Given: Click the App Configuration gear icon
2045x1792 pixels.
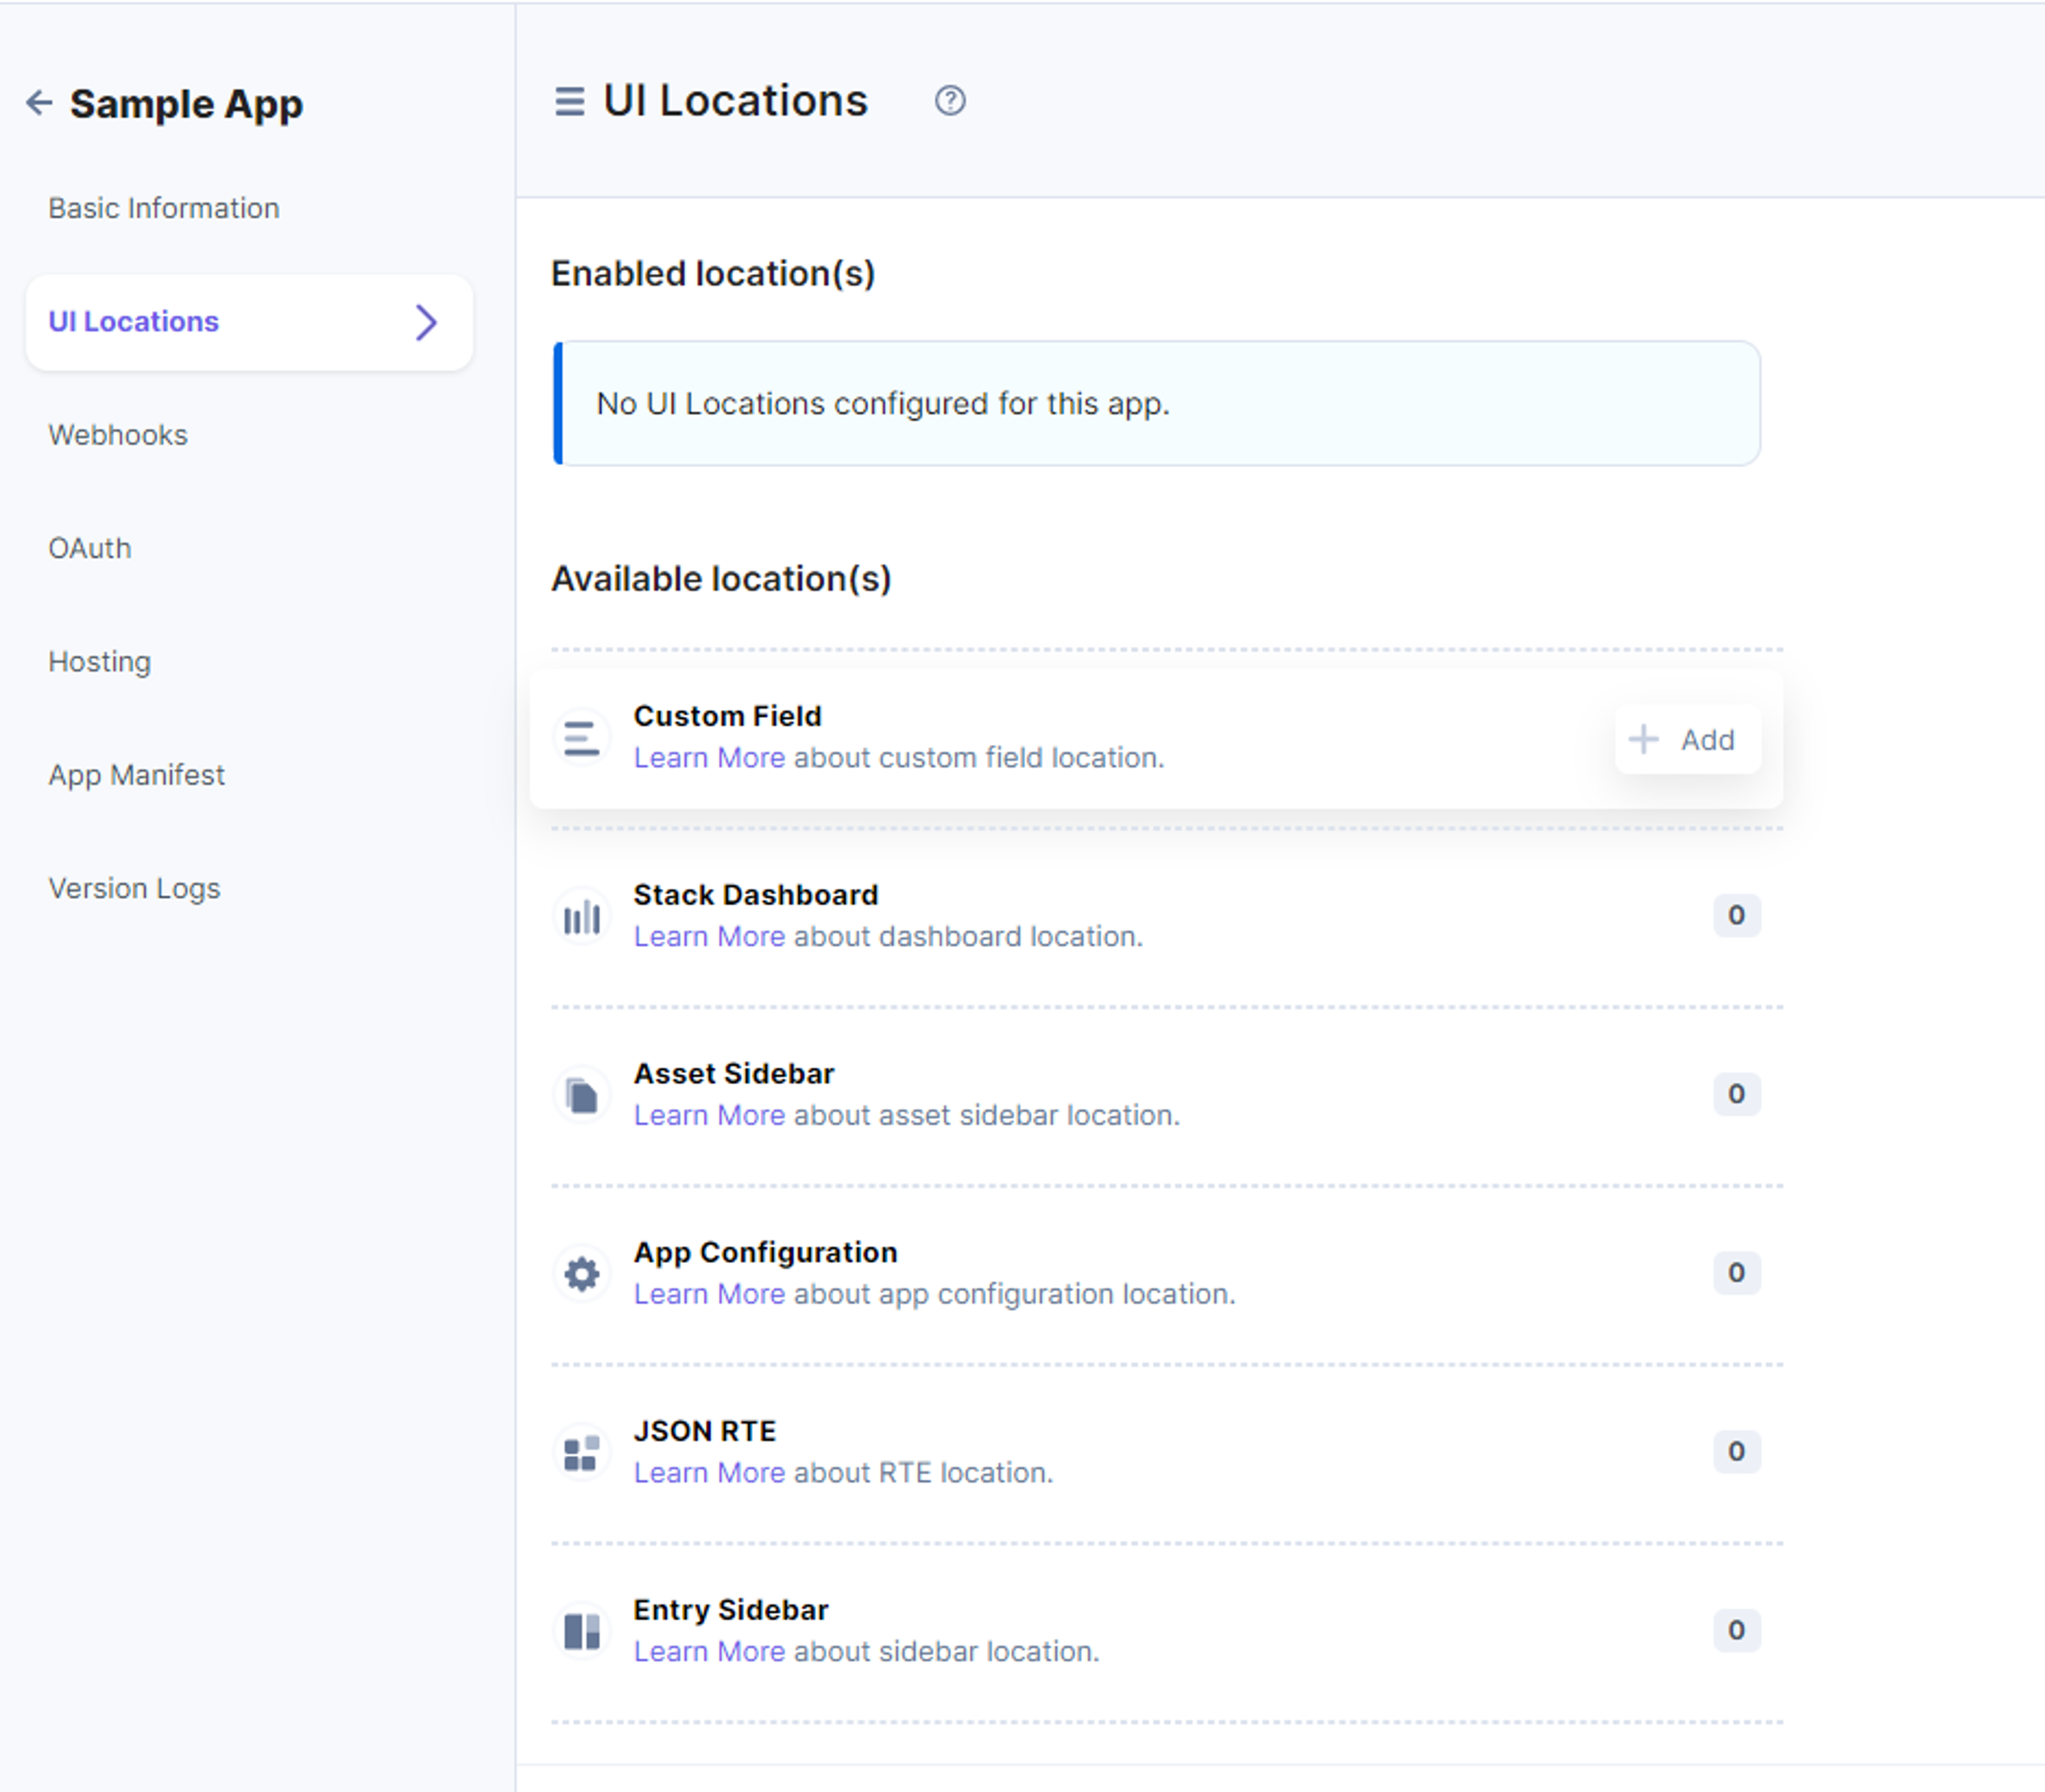Looking at the screenshot, I should click(582, 1274).
